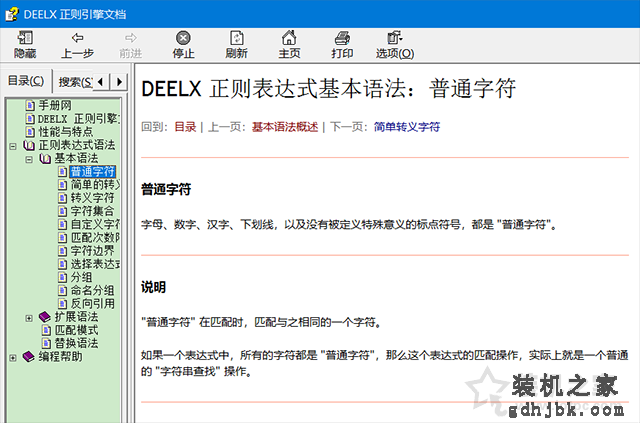Follow the 简单转义字符 next-page link
Viewport: 640px width, 423px height.
coord(407,127)
